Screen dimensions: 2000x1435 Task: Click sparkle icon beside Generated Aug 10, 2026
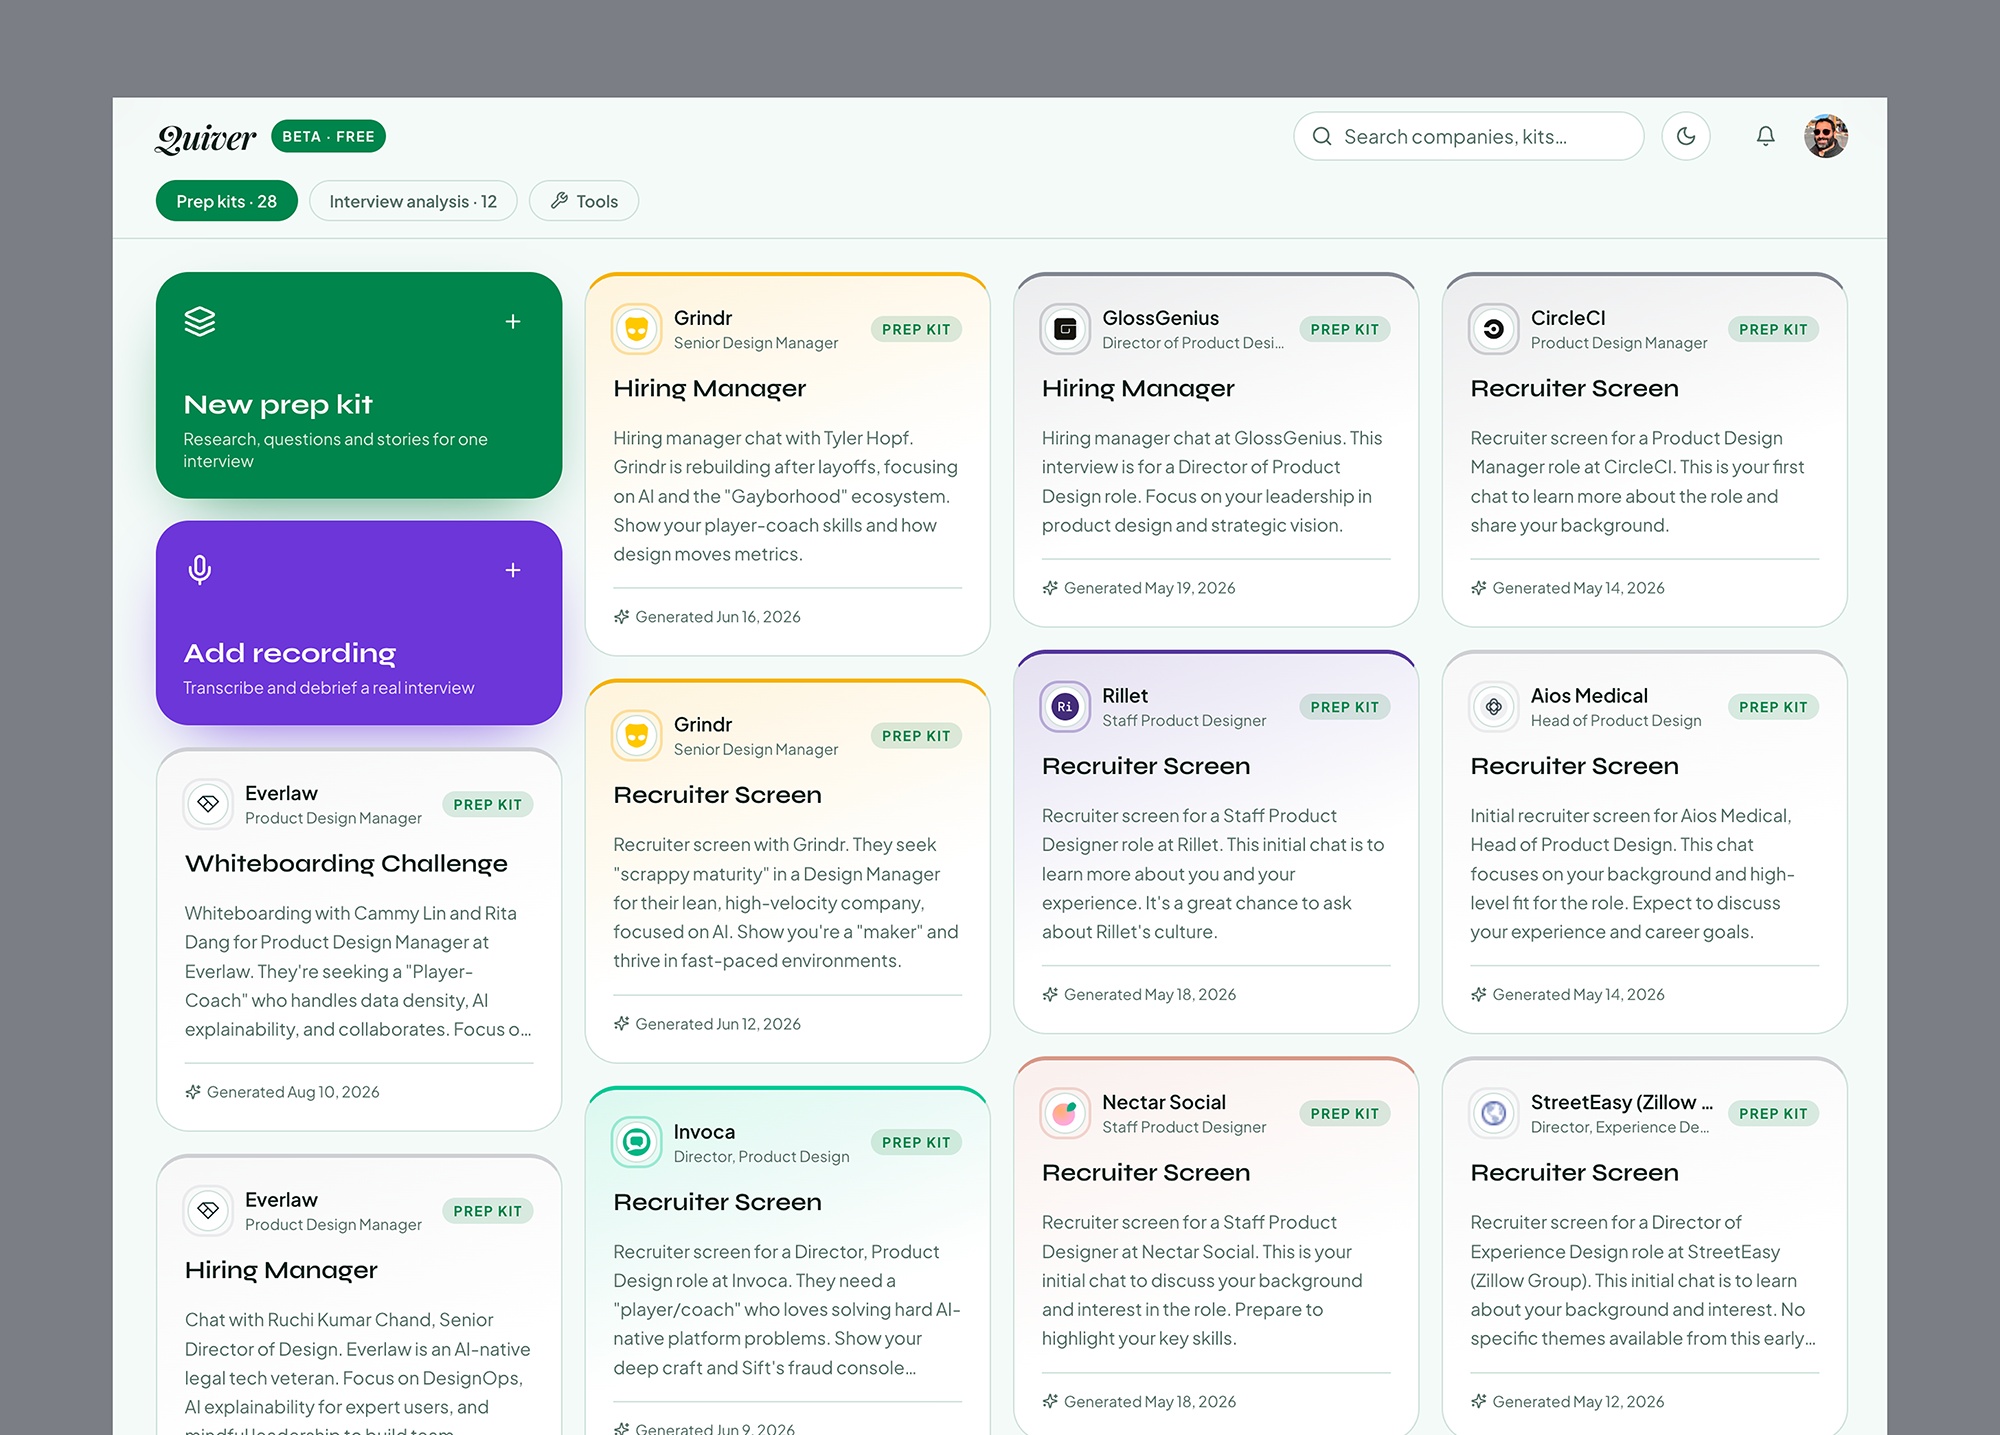(x=193, y=1092)
